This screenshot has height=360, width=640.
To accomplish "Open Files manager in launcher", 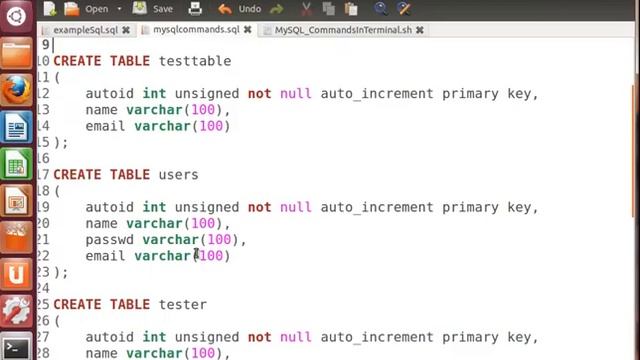I will (16, 53).
